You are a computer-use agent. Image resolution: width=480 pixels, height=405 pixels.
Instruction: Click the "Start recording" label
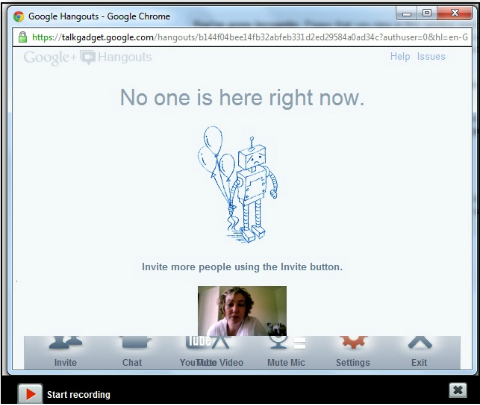(x=79, y=395)
